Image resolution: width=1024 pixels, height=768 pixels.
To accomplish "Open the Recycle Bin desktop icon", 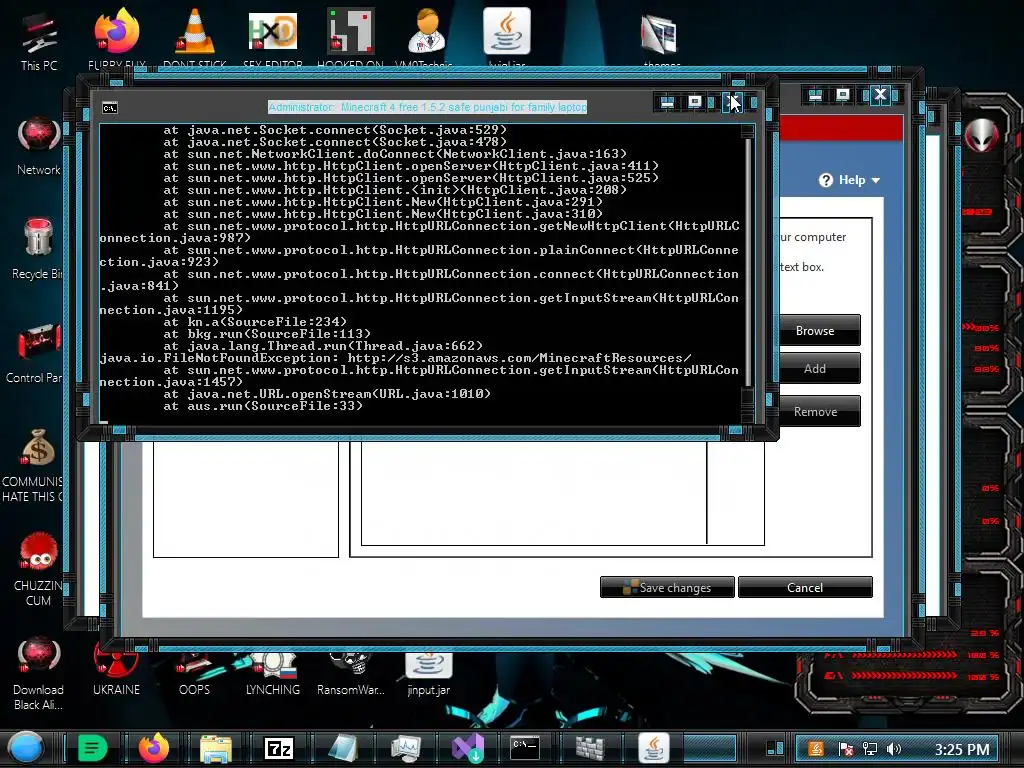I will click(x=39, y=249).
